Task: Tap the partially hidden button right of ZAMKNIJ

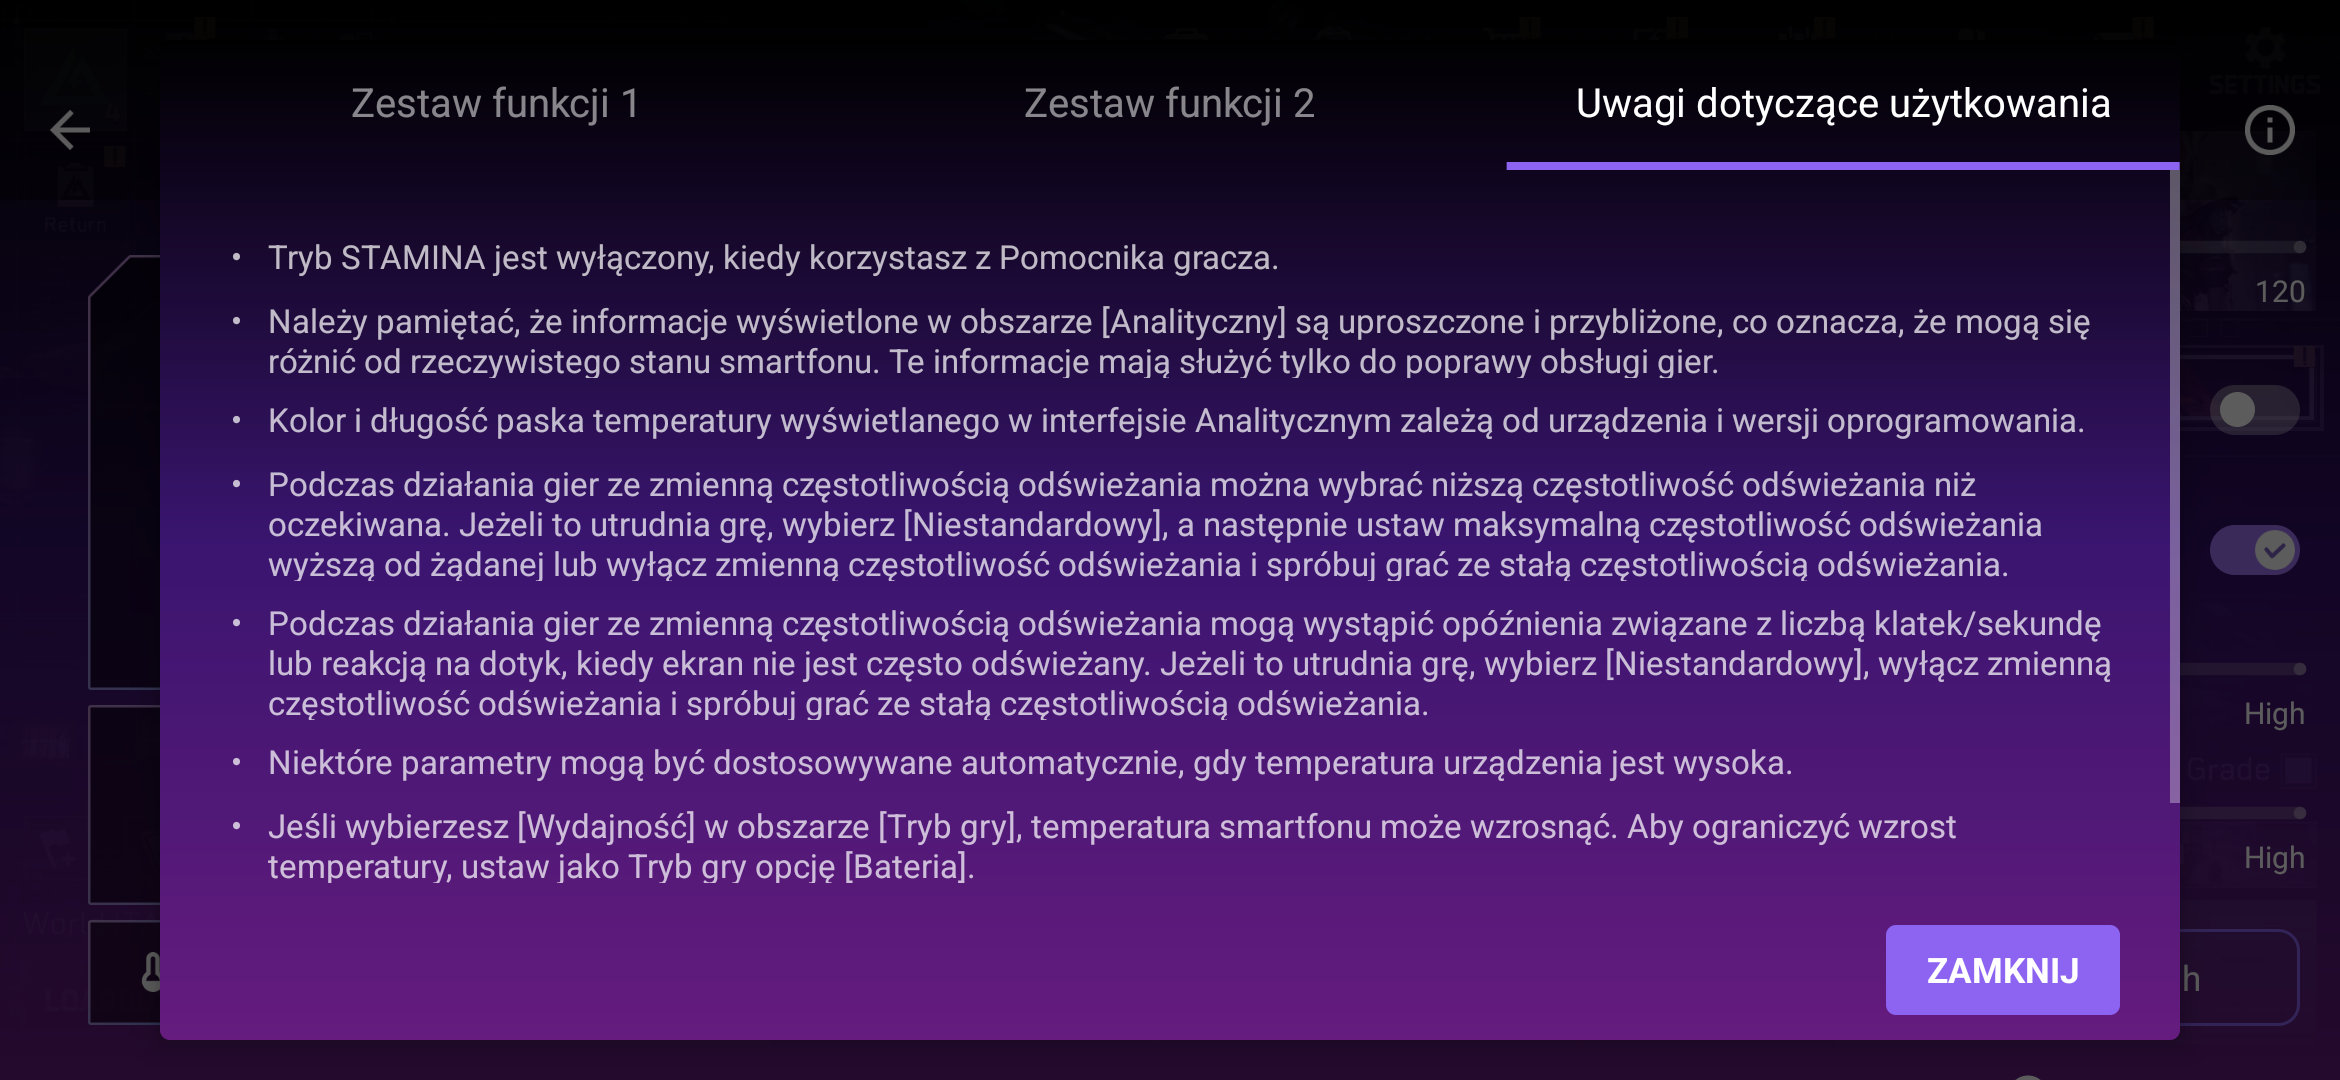Action: click(2240, 977)
